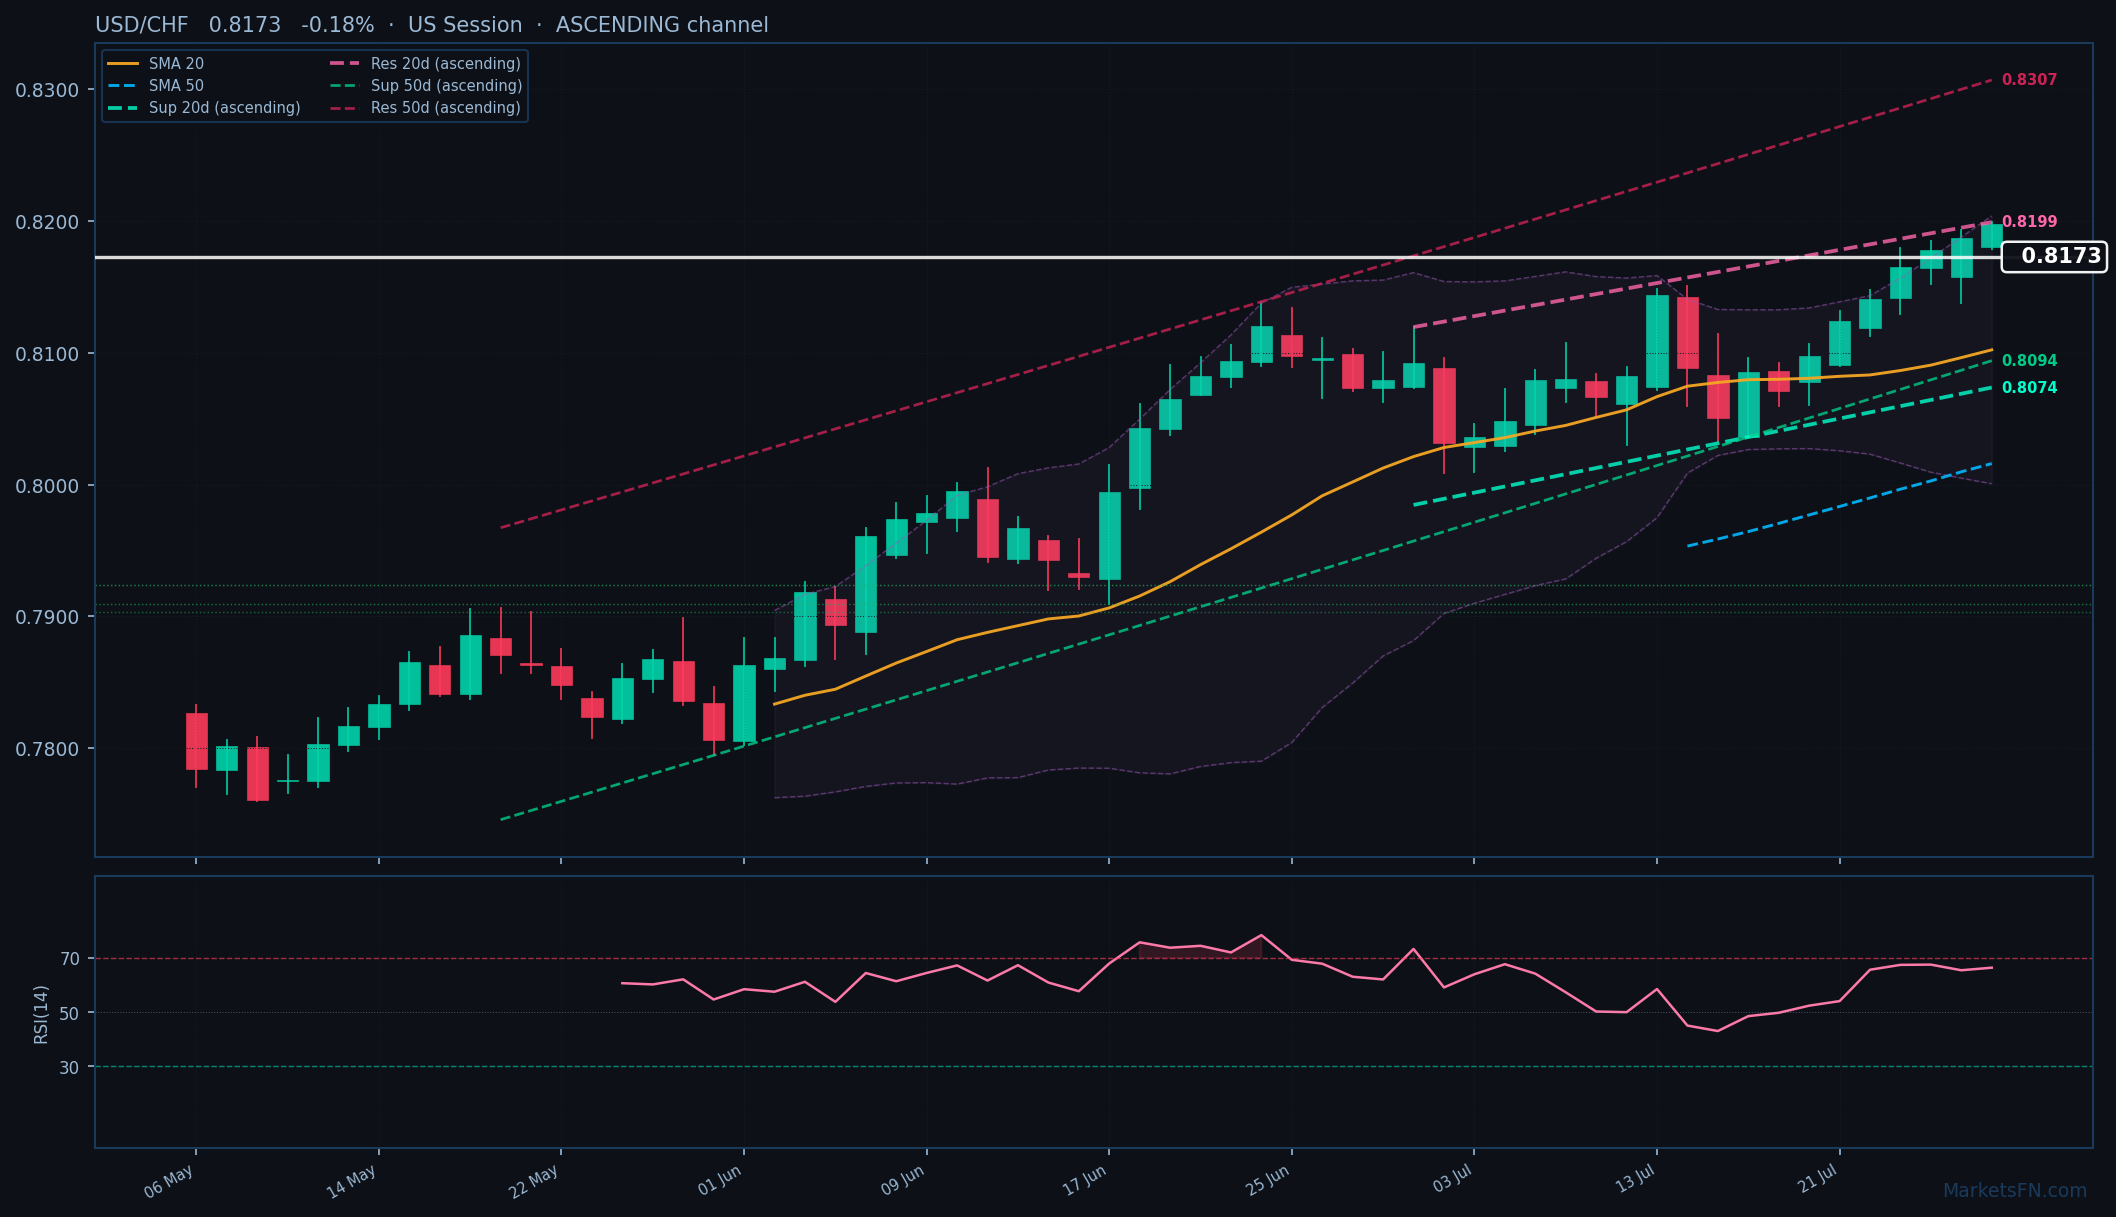Click the 25 Jun date label
This screenshot has width=2116, height=1217.
[1268, 1181]
